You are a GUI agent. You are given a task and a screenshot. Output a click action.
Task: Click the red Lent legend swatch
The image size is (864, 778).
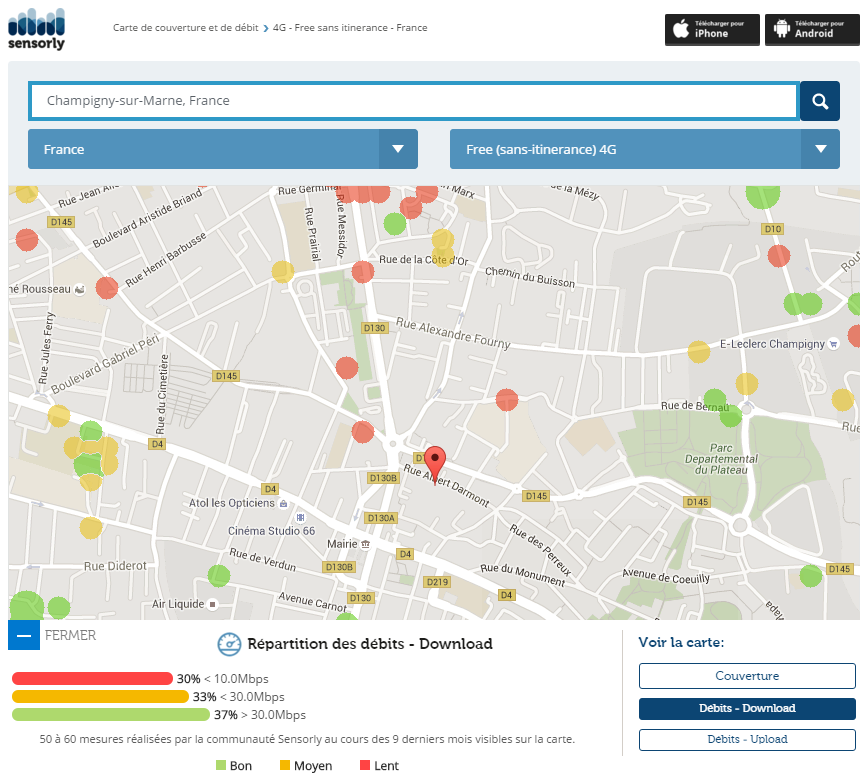coord(365,766)
